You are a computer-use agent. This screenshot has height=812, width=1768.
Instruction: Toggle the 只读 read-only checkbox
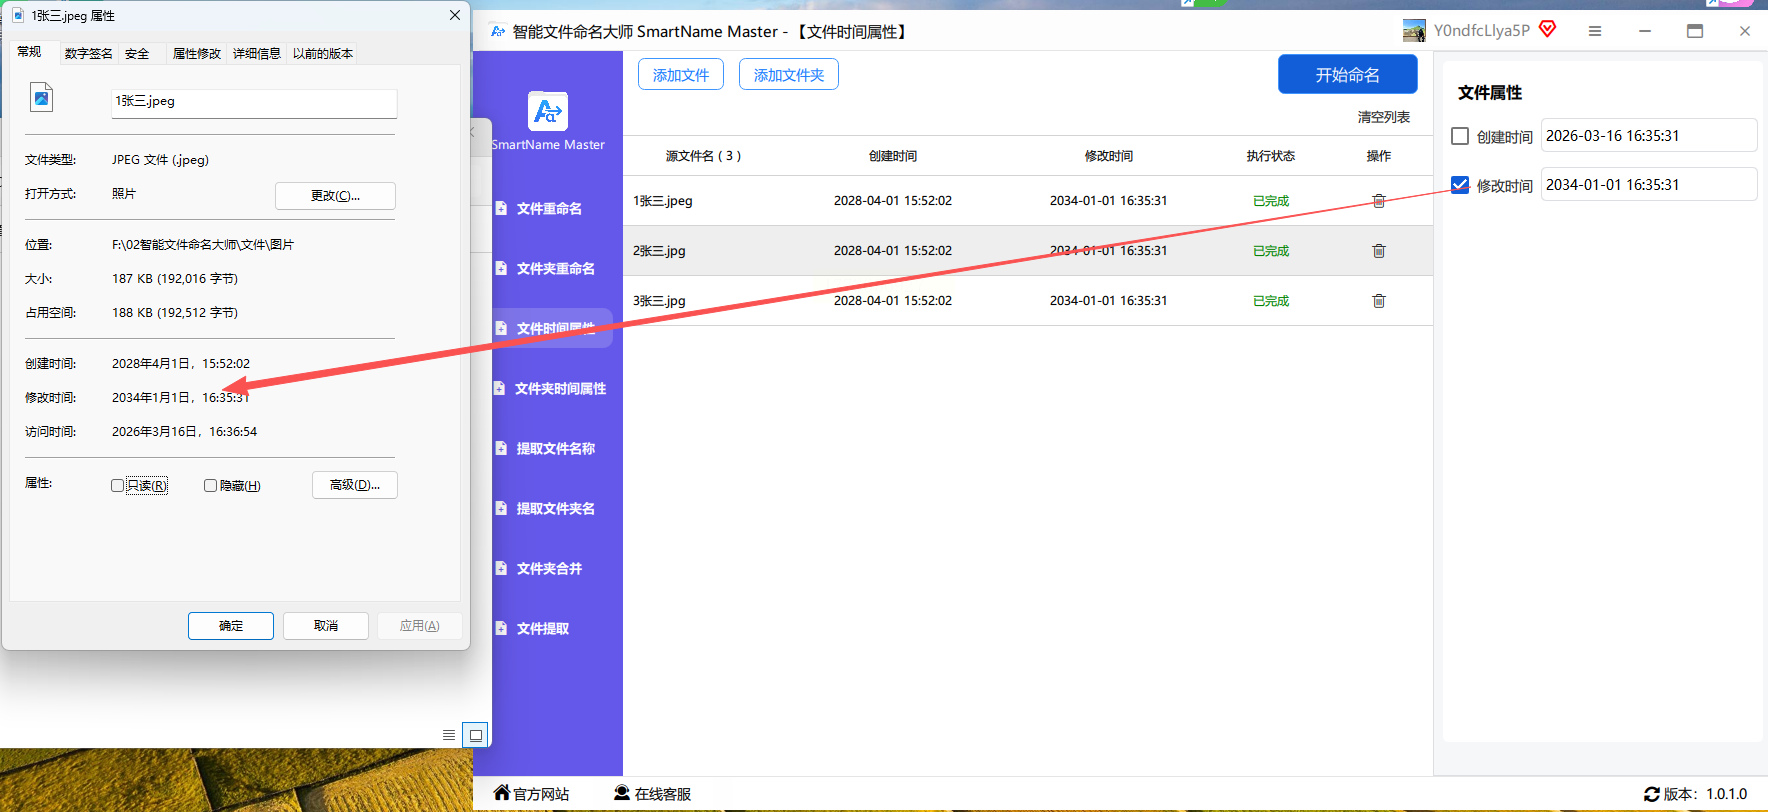click(x=118, y=485)
